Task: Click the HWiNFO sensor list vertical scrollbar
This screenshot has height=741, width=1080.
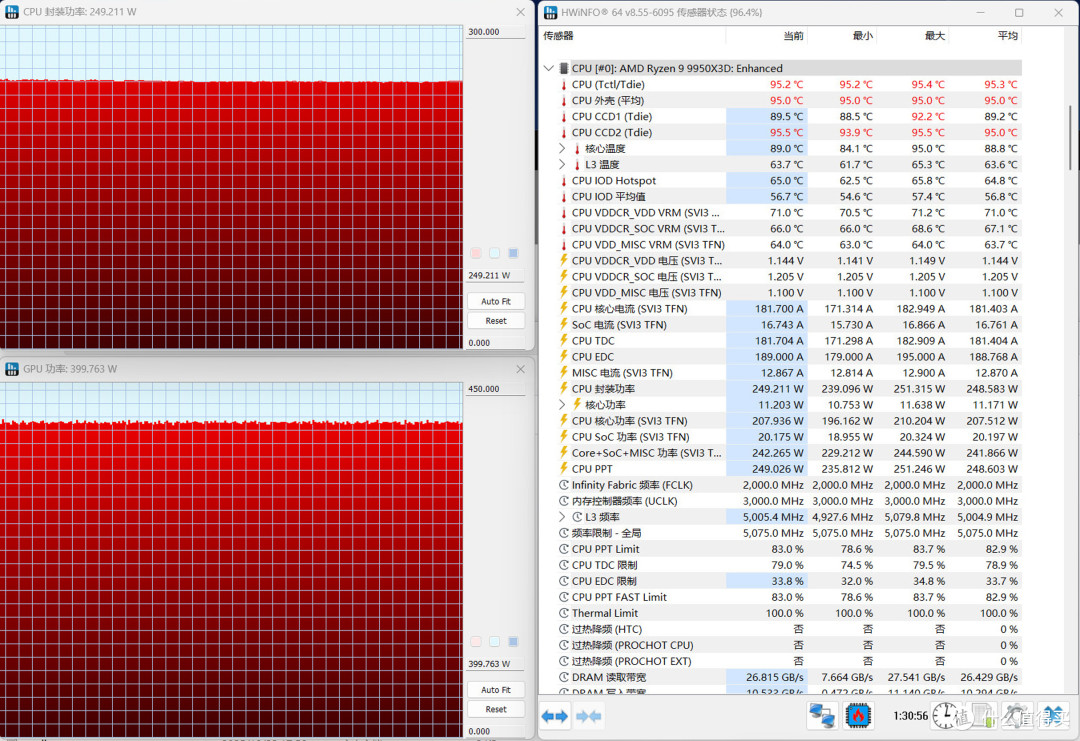Action: 1070,136
